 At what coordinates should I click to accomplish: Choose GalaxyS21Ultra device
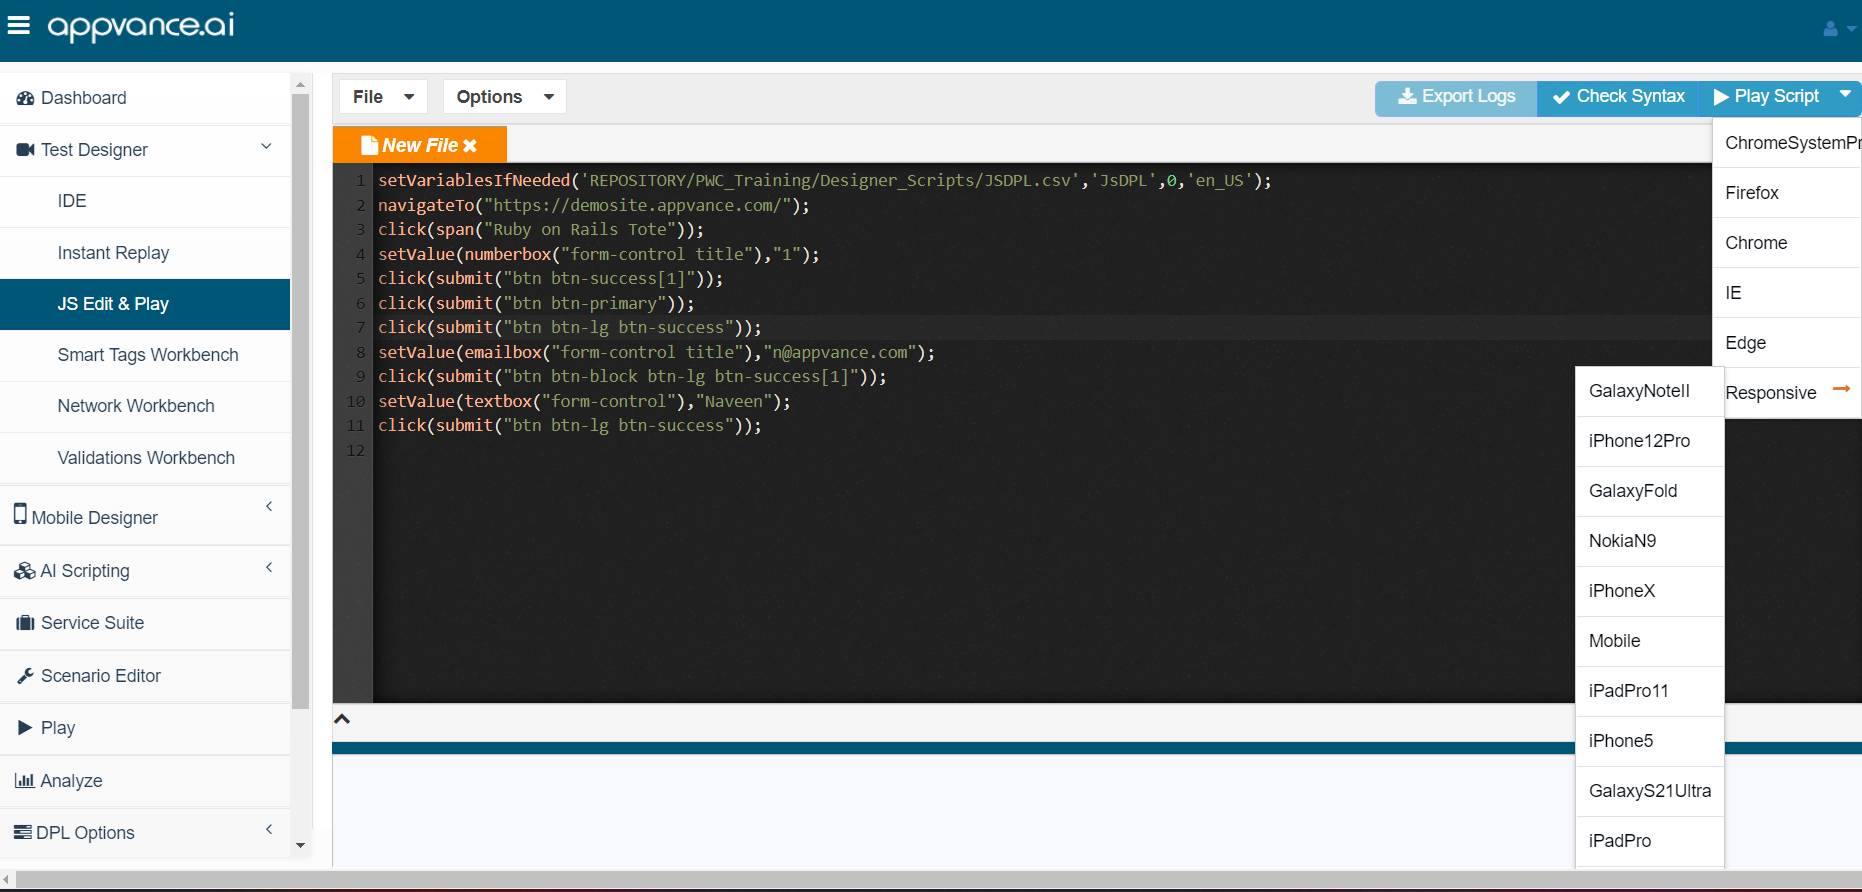[1650, 791]
